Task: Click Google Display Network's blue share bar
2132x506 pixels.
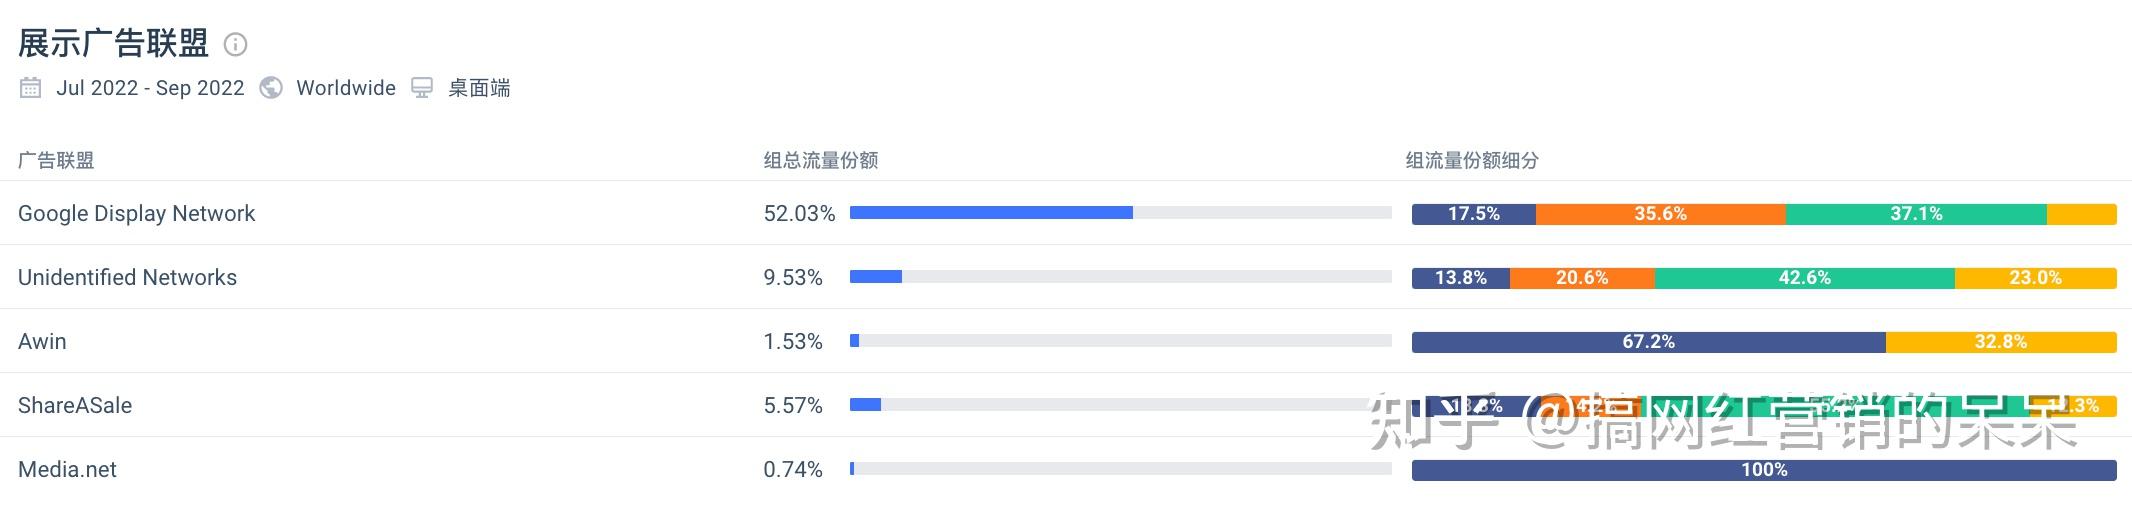Action: point(990,213)
